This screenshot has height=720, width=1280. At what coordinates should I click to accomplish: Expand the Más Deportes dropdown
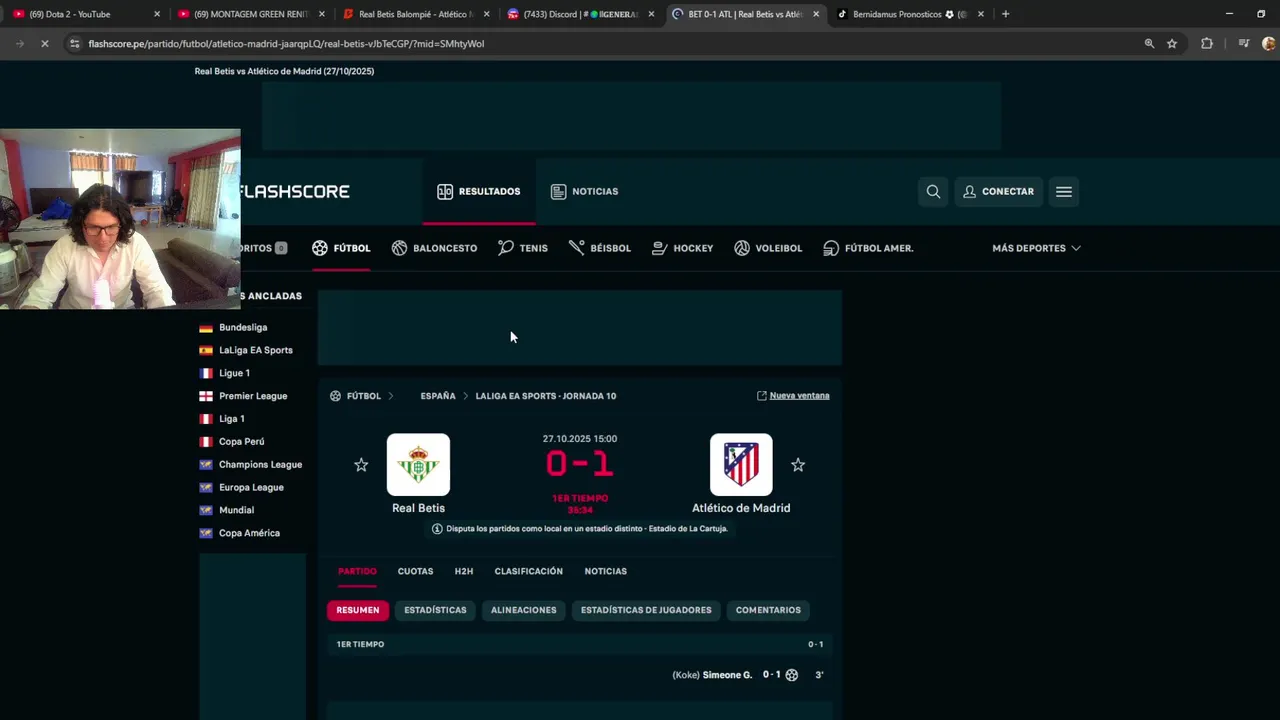[1036, 248]
